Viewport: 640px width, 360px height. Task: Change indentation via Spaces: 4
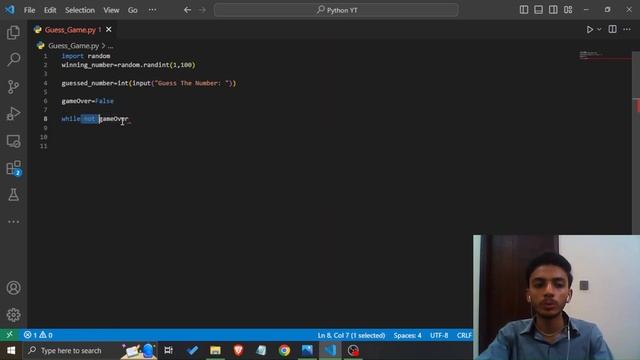[x=407, y=335]
